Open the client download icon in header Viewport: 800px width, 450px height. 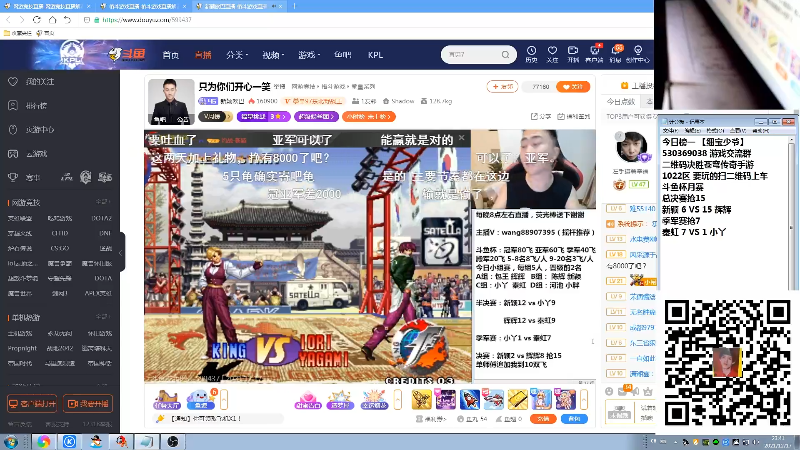(594, 54)
